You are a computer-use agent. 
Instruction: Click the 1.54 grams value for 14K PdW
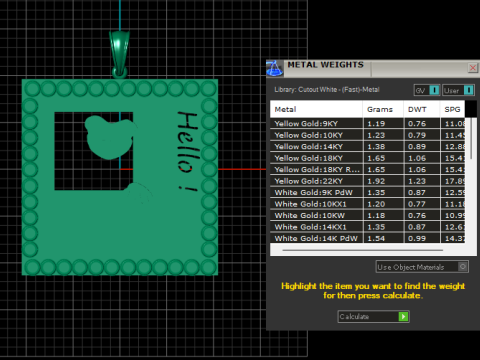pos(376,238)
